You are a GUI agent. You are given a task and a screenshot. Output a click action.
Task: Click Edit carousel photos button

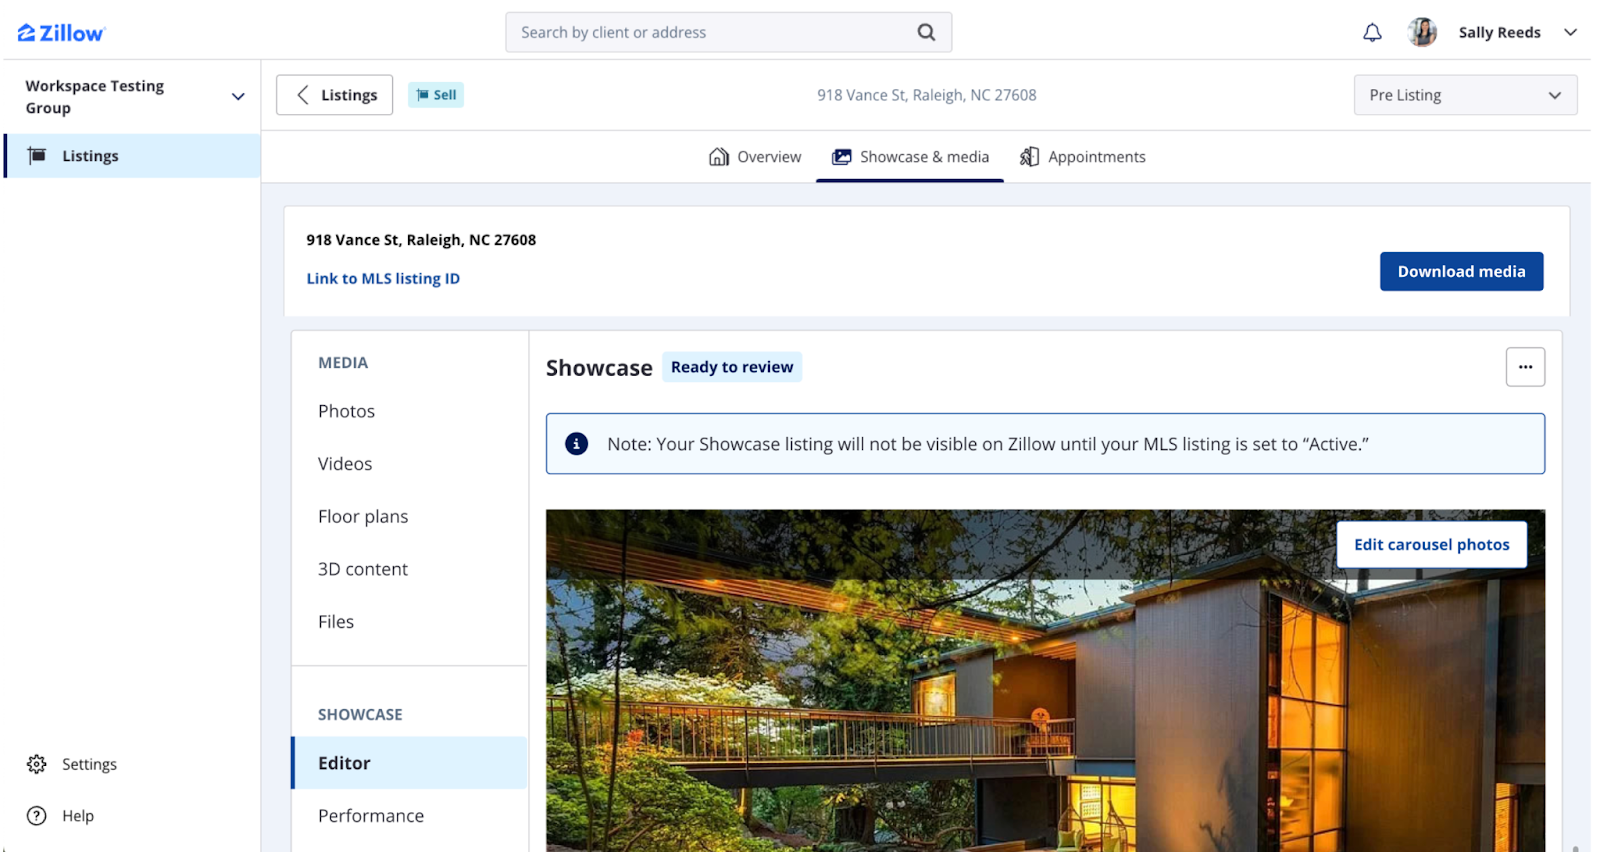point(1431,545)
